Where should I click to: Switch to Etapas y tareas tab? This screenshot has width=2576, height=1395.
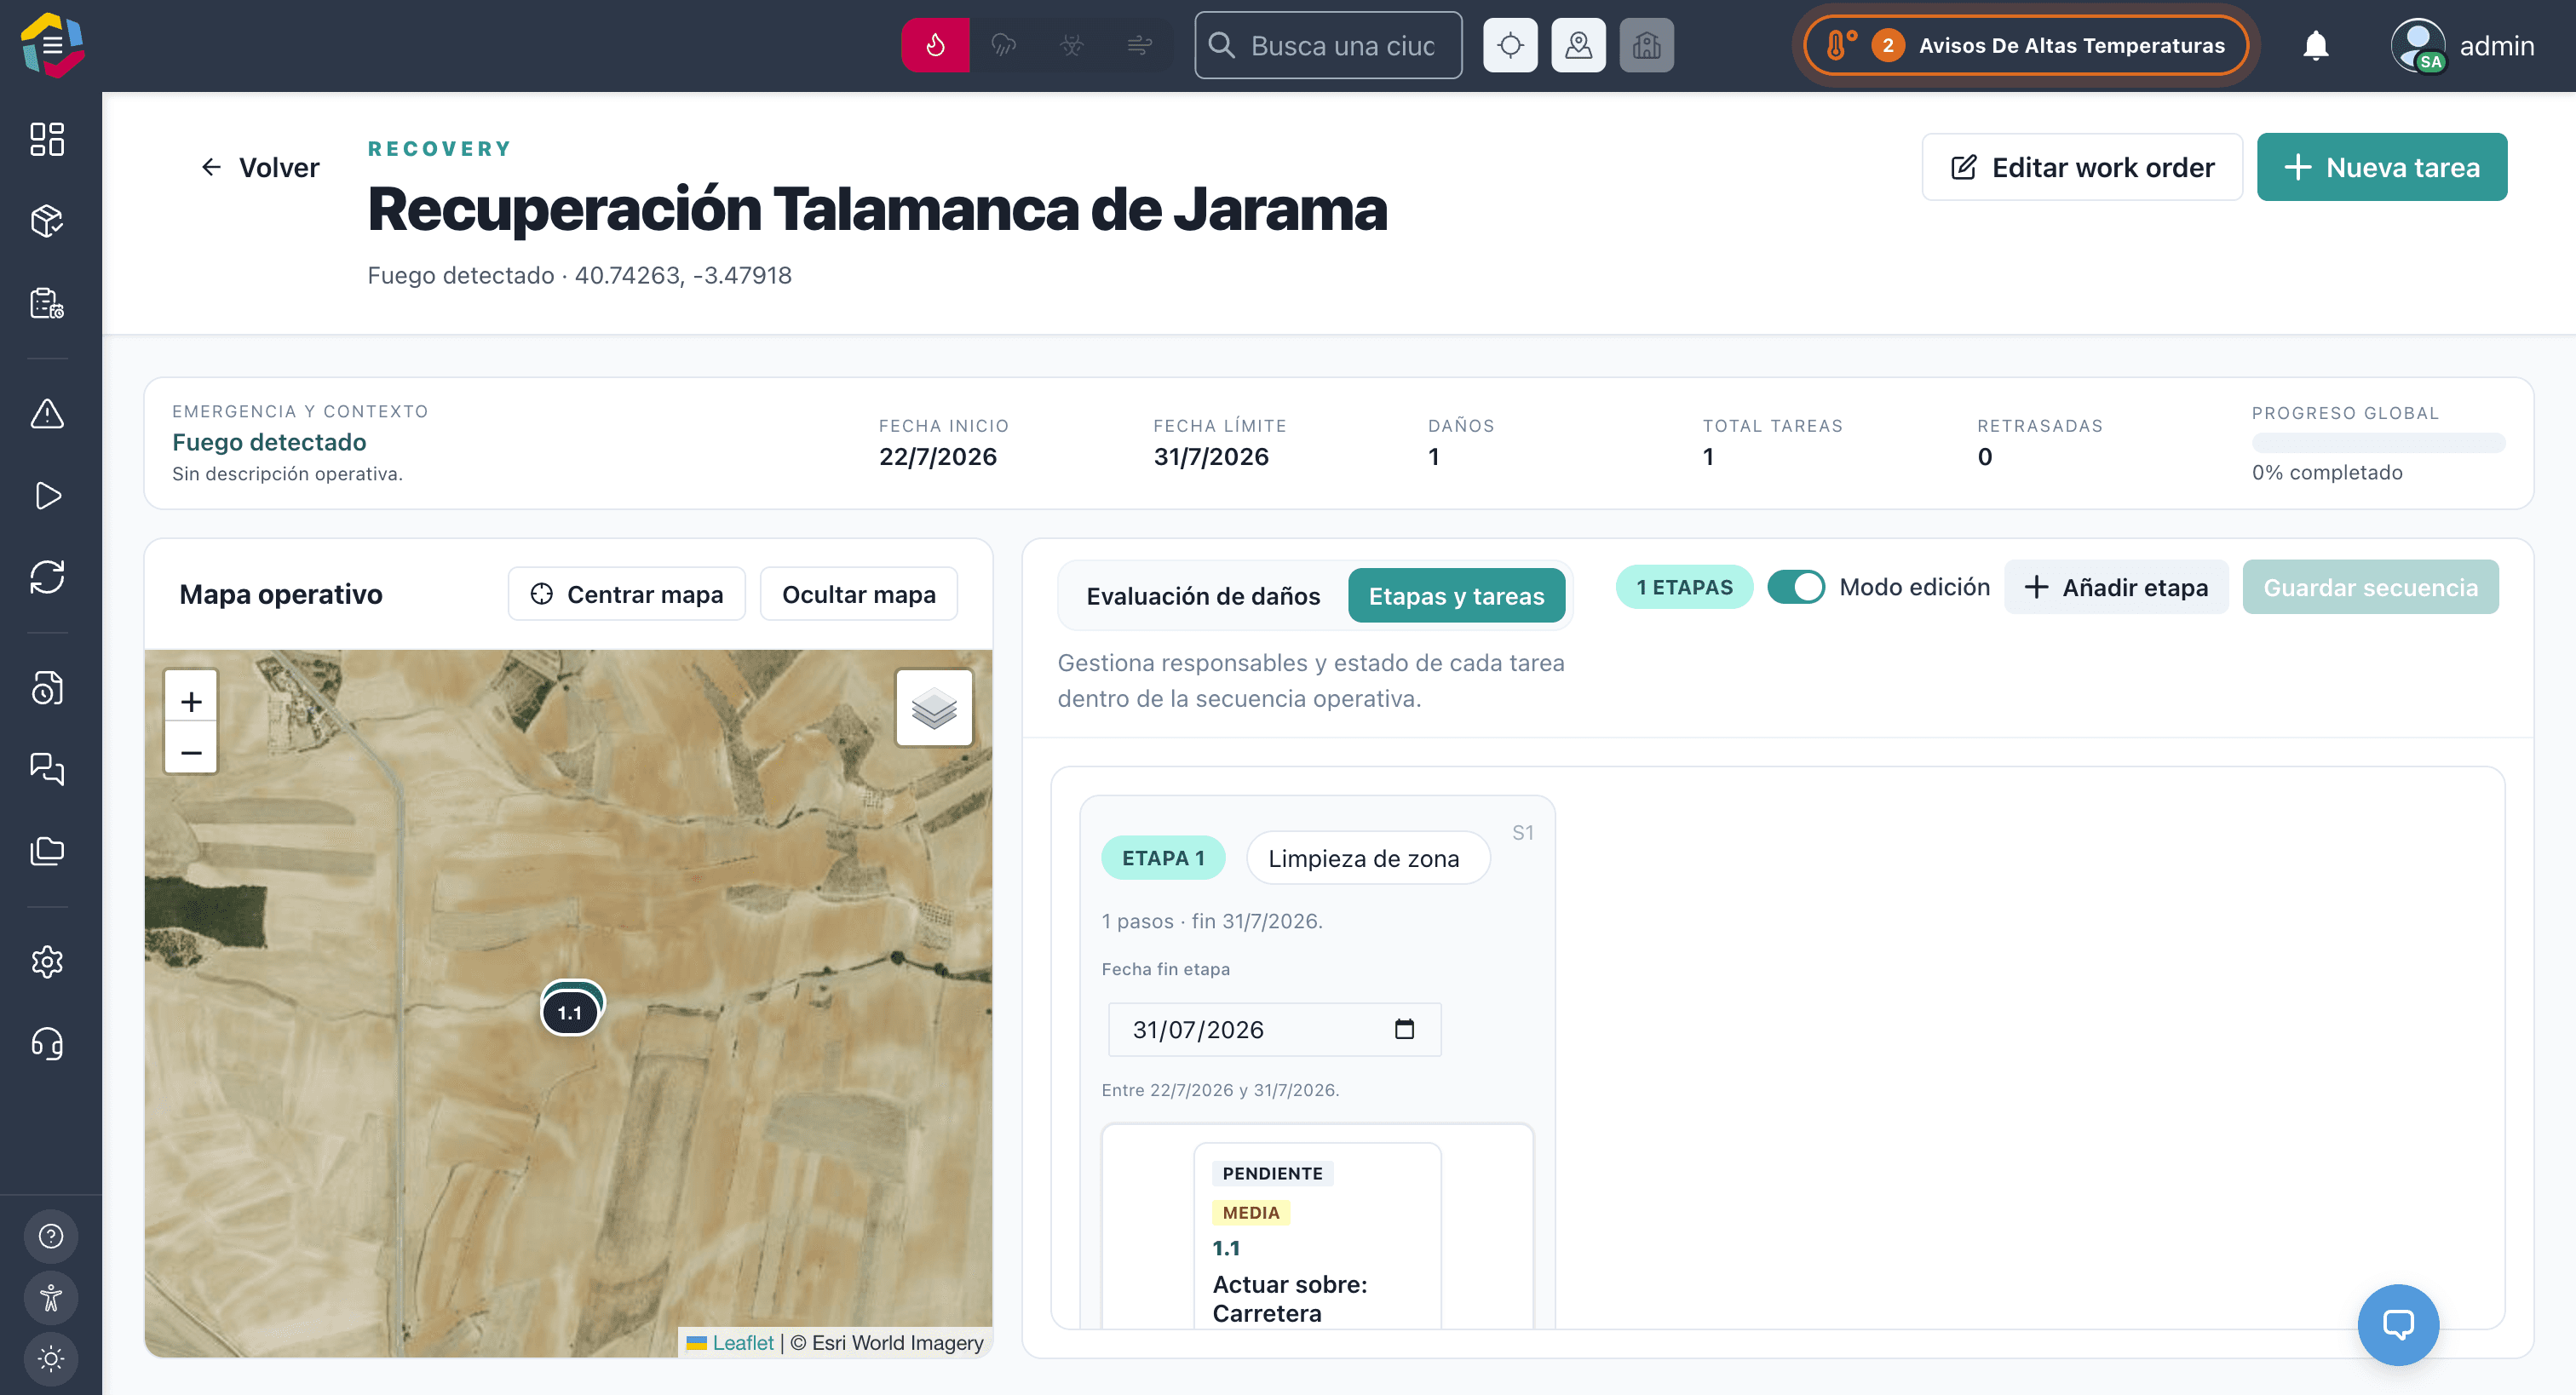(x=1456, y=596)
